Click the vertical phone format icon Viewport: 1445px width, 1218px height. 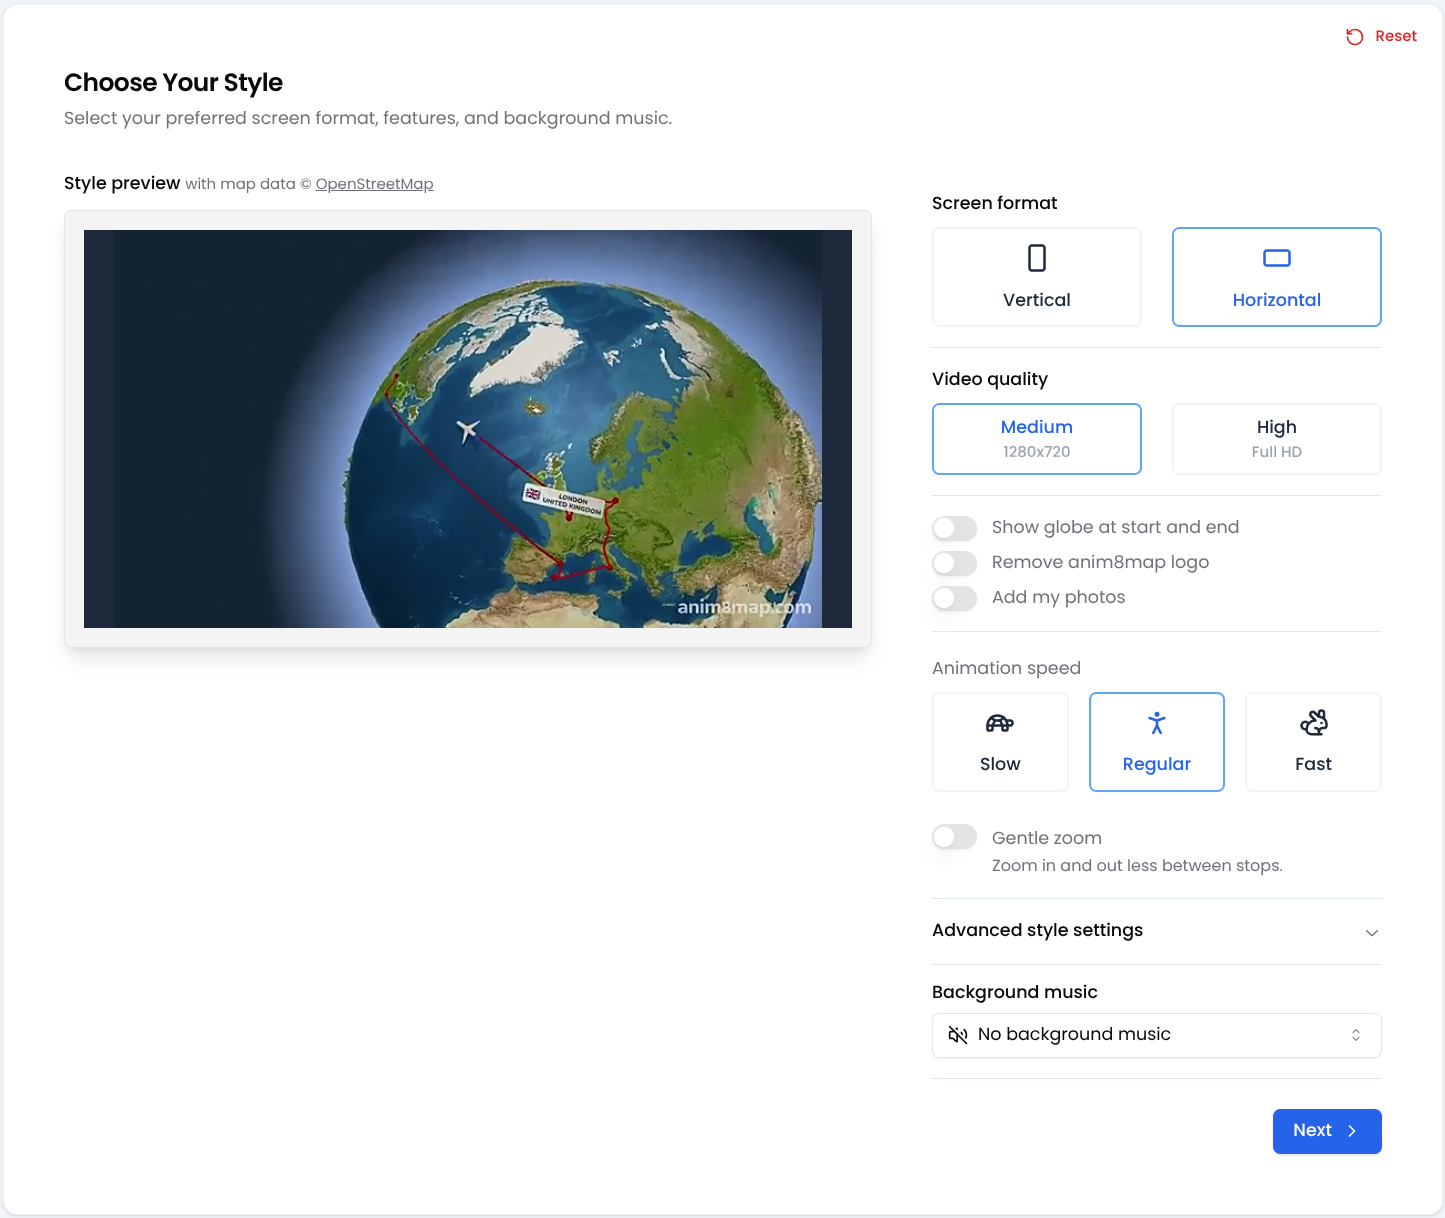(1036, 258)
